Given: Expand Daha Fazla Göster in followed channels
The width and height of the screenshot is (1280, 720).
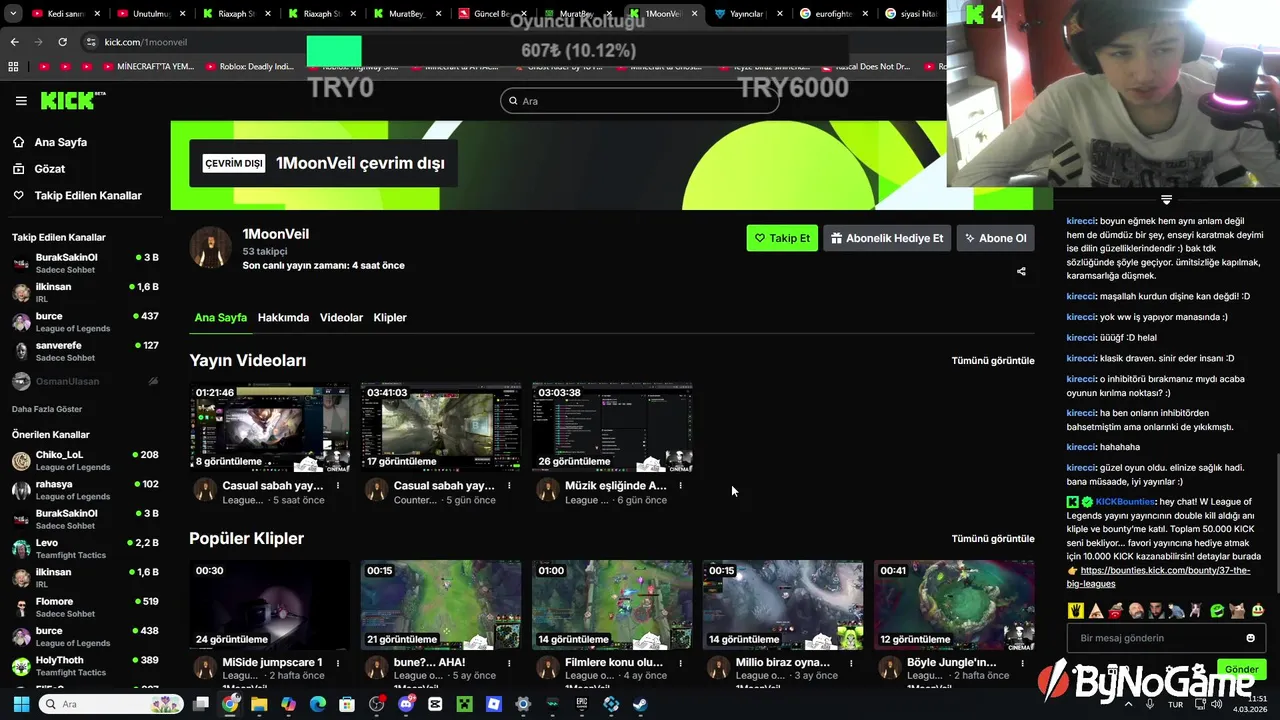Looking at the screenshot, I should point(47,409).
